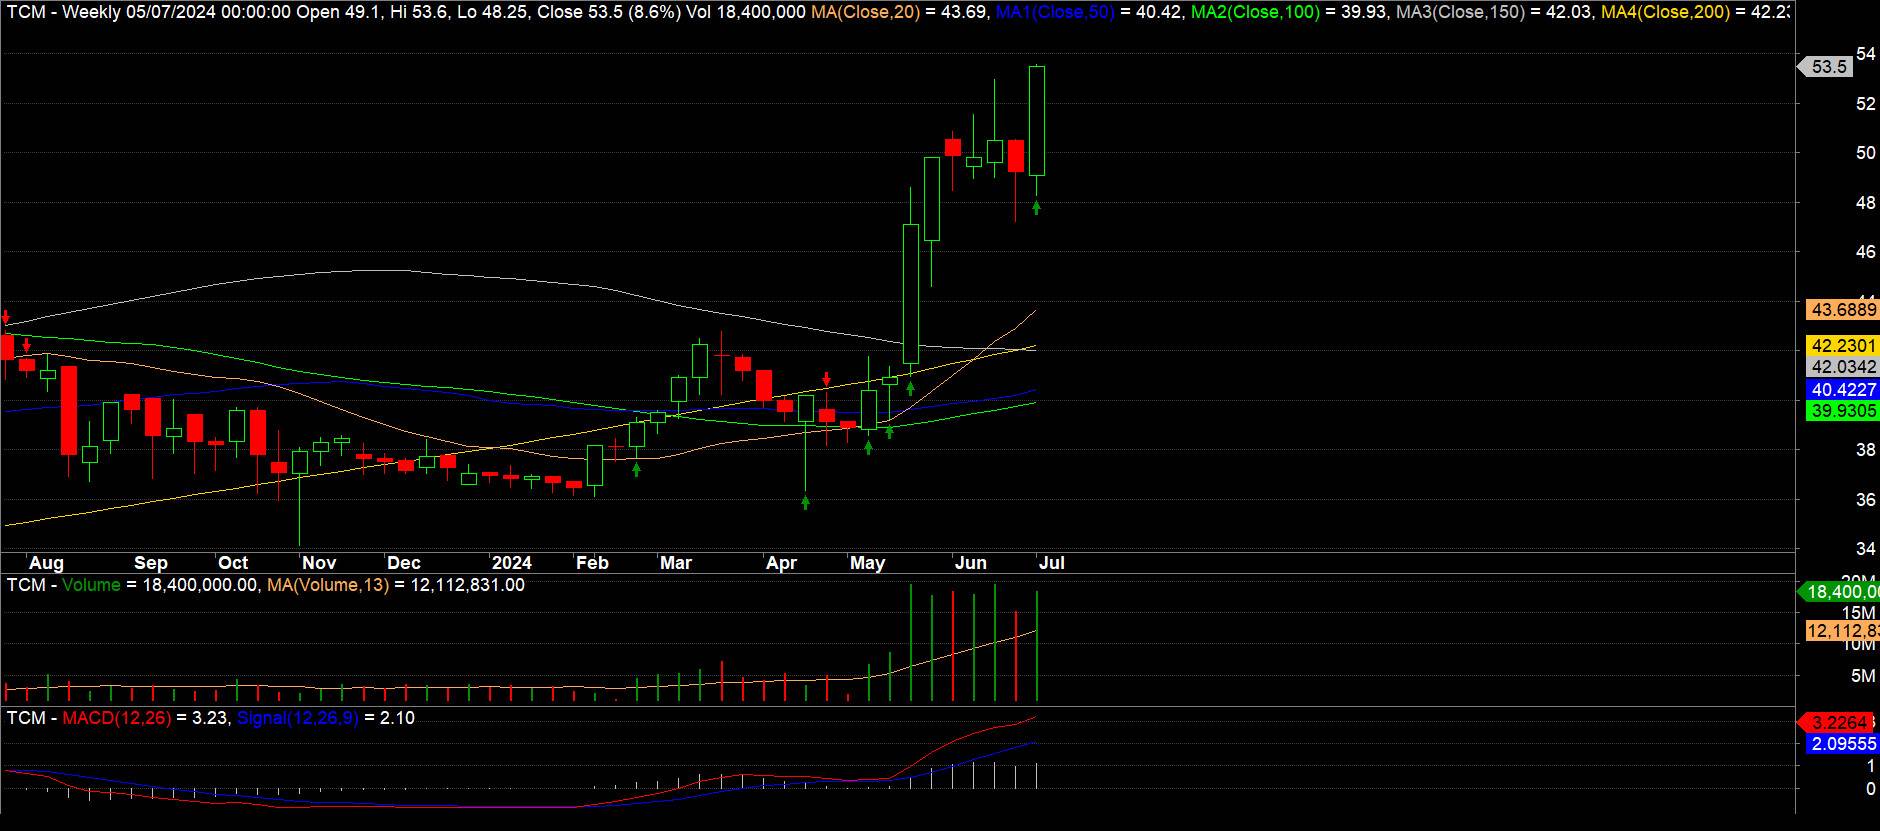Click the 39.9305 green value tag
This screenshot has width=1880, height=831.
point(1843,411)
